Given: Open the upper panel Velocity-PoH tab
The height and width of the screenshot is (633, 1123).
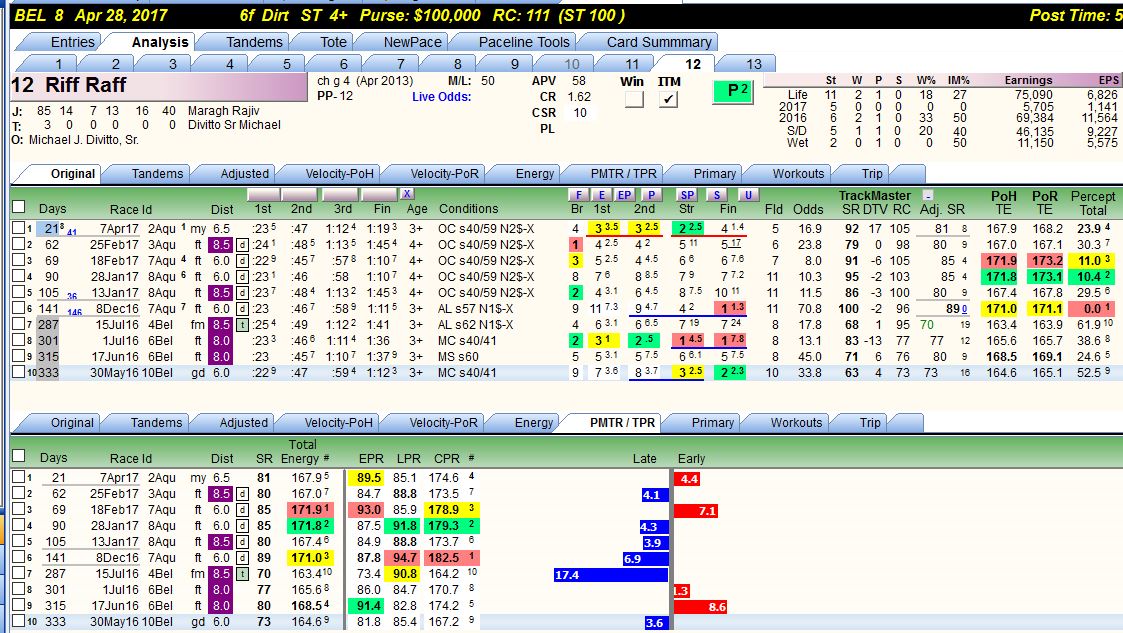Looking at the screenshot, I should (339, 173).
